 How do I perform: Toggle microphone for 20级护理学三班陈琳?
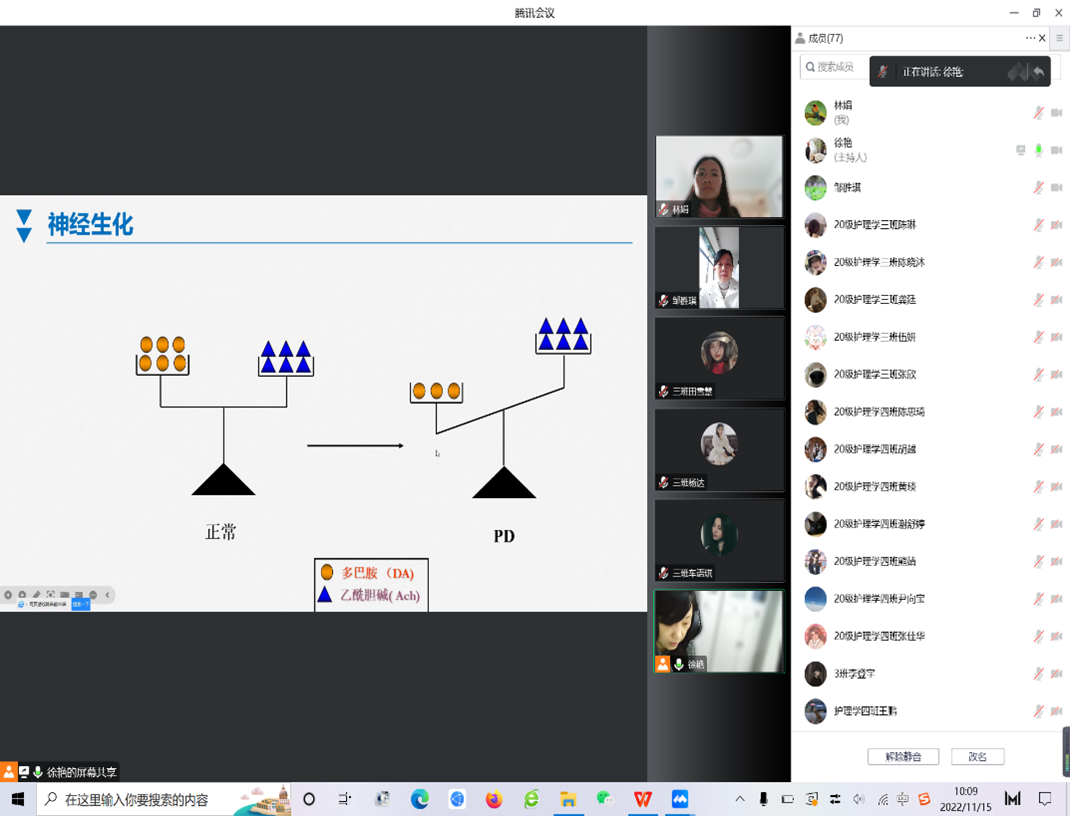coord(1038,225)
